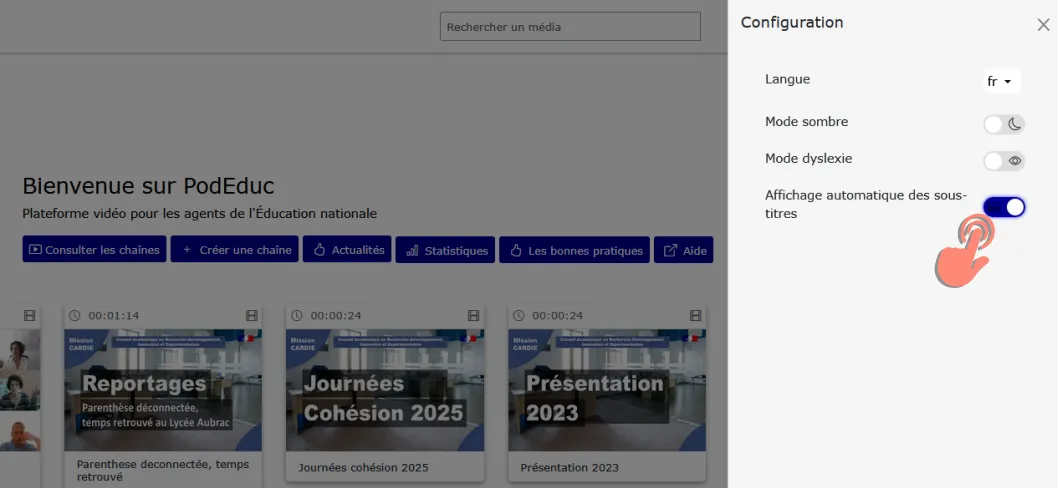Viewport: 1058px width, 488px height.
Task: Open the Aide external link
Action: pyautogui.click(x=684, y=250)
